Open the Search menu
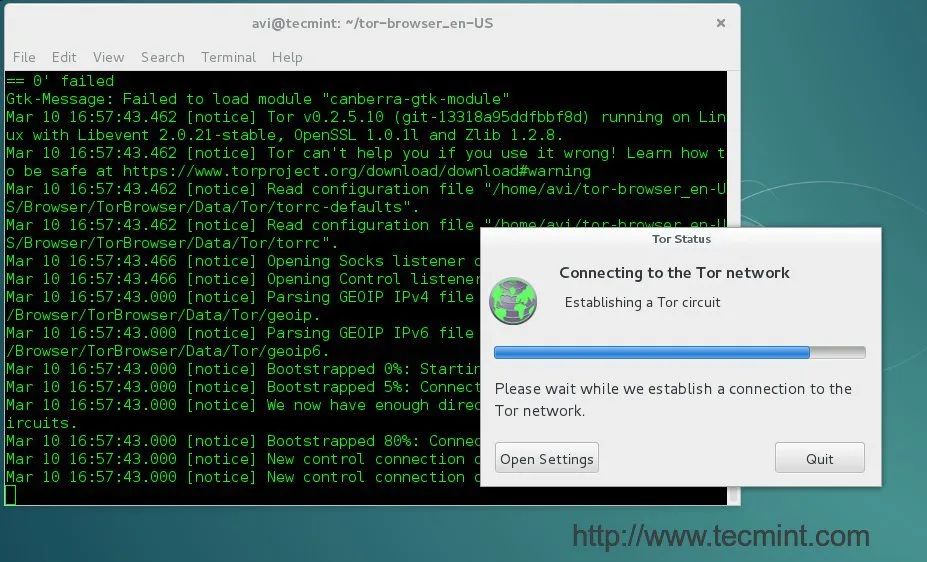The image size is (927, 562). [x=163, y=57]
